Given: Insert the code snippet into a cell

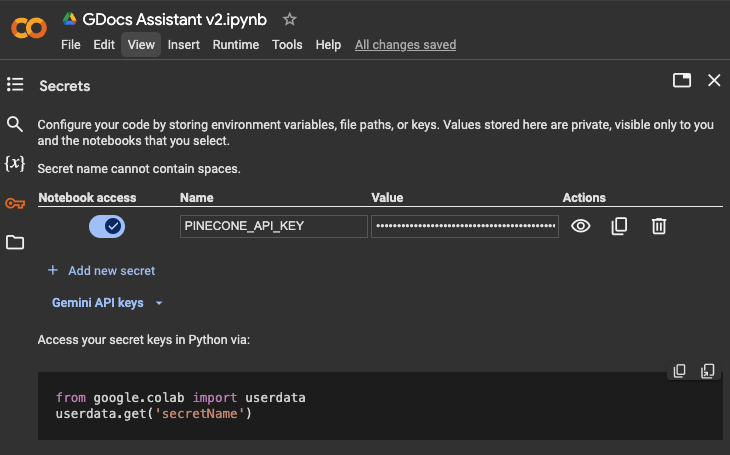Looking at the screenshot, I should pyautogui.click(x=708, y=371).
